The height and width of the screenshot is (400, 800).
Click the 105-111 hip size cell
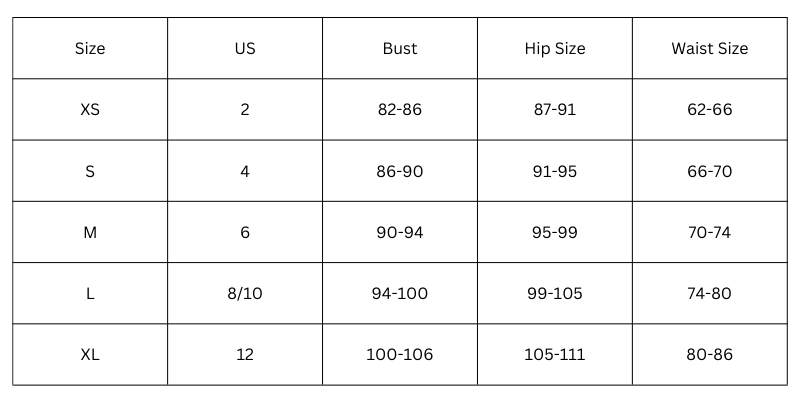point(555,354)
